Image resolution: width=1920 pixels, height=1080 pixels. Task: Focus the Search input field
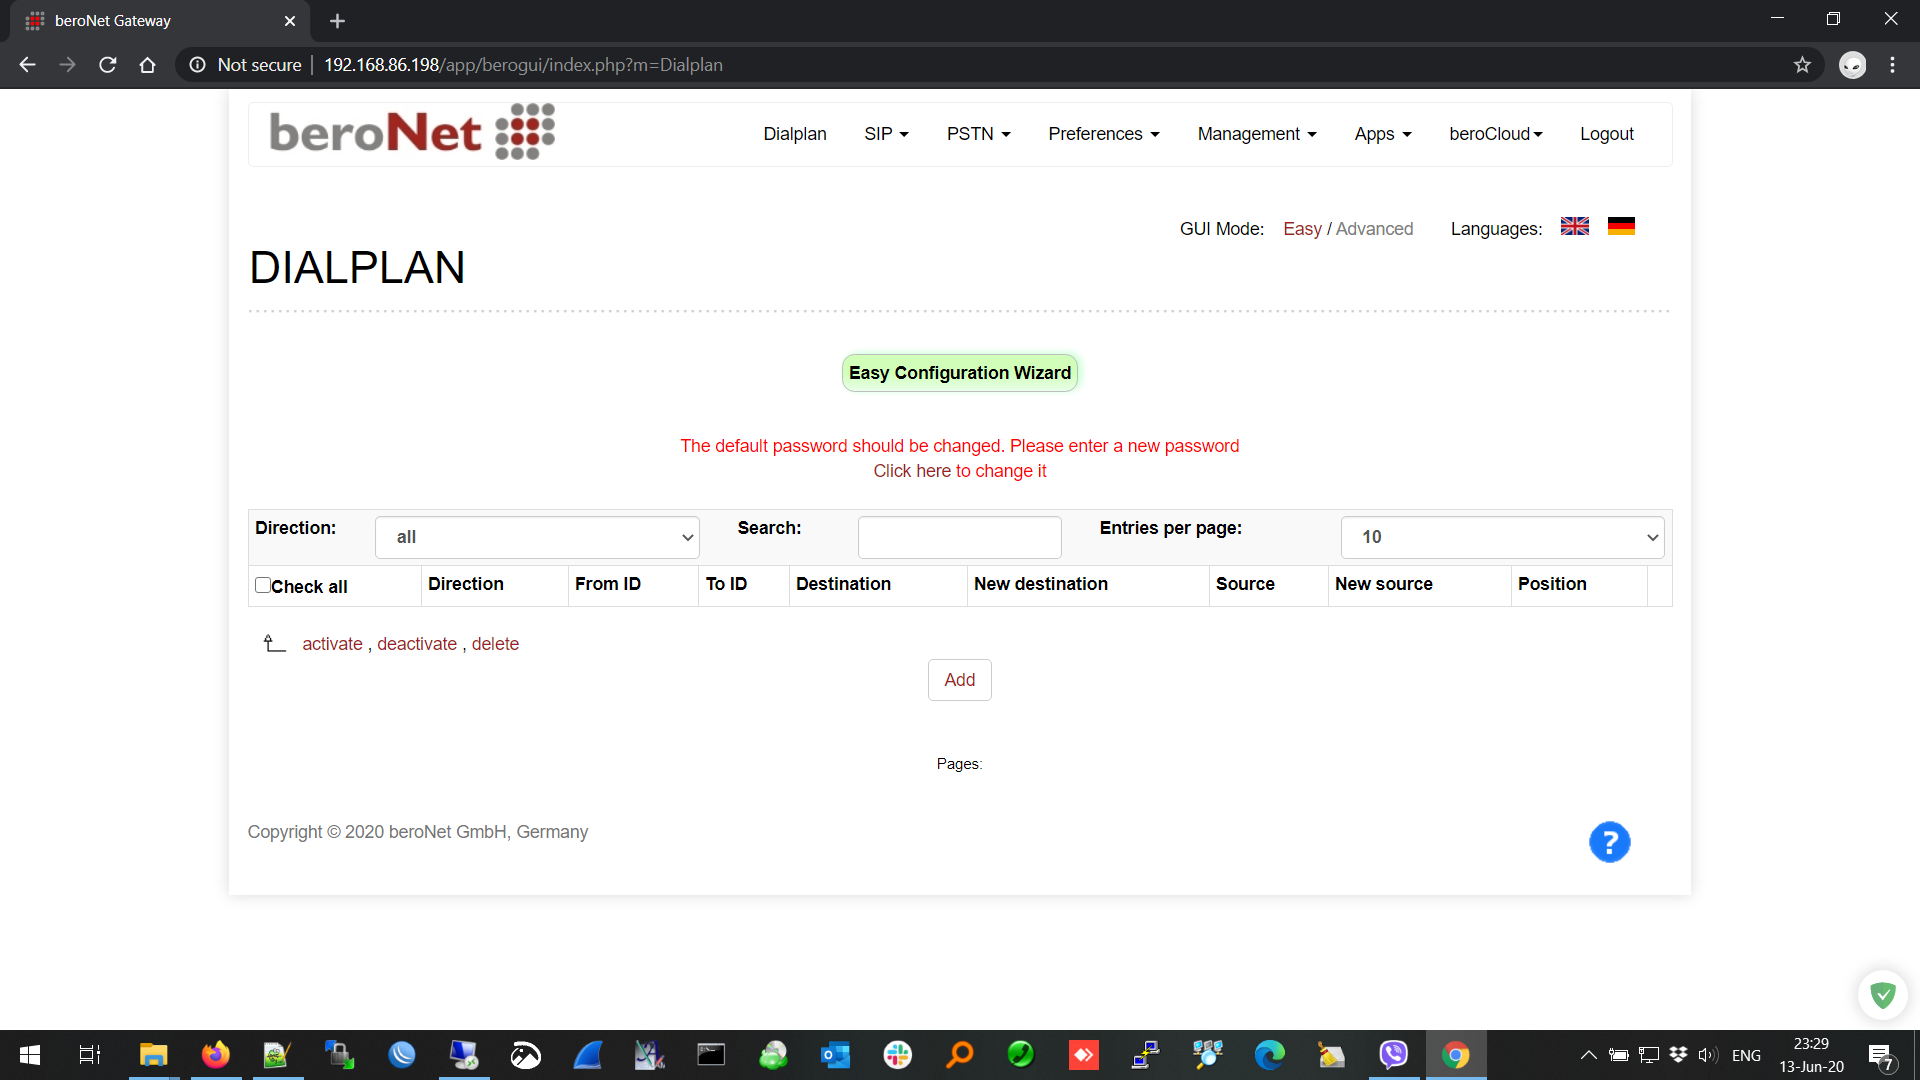tap(959, 537)
